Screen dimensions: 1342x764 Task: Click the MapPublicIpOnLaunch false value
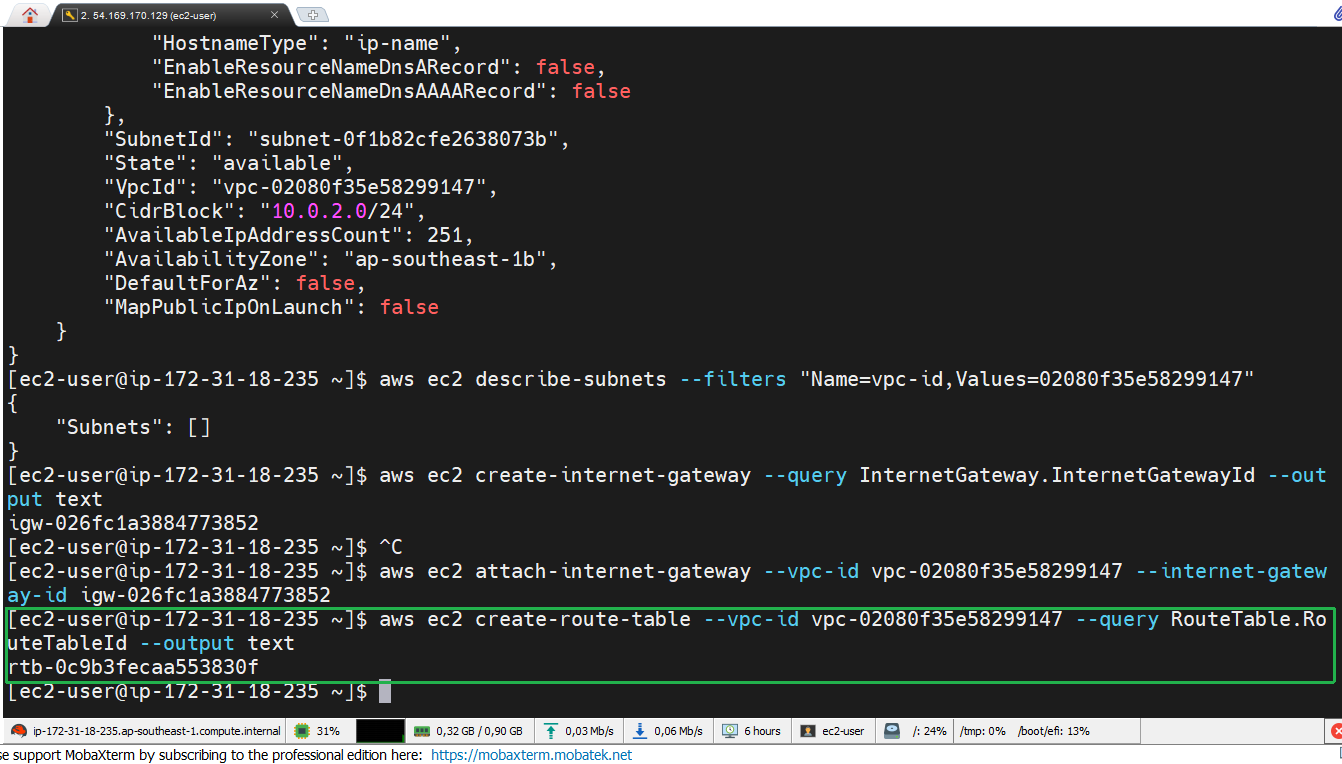[409, 307]
